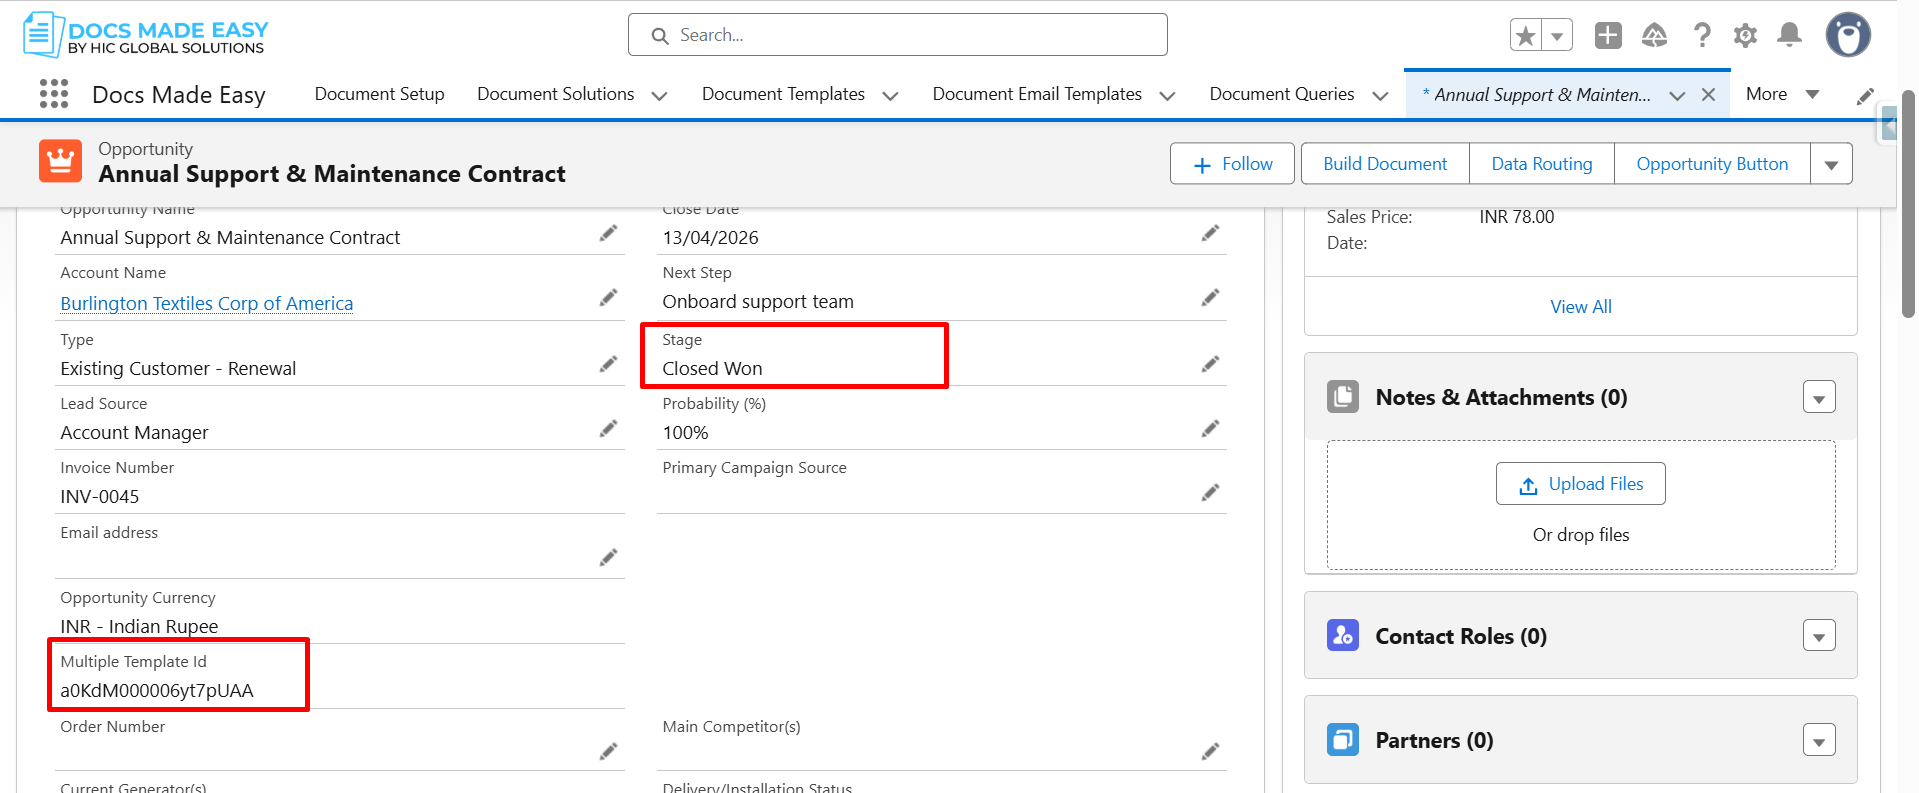Follow this opportunity
The width and height of the screenshot is (1919, 793).
coord(1232,164)
